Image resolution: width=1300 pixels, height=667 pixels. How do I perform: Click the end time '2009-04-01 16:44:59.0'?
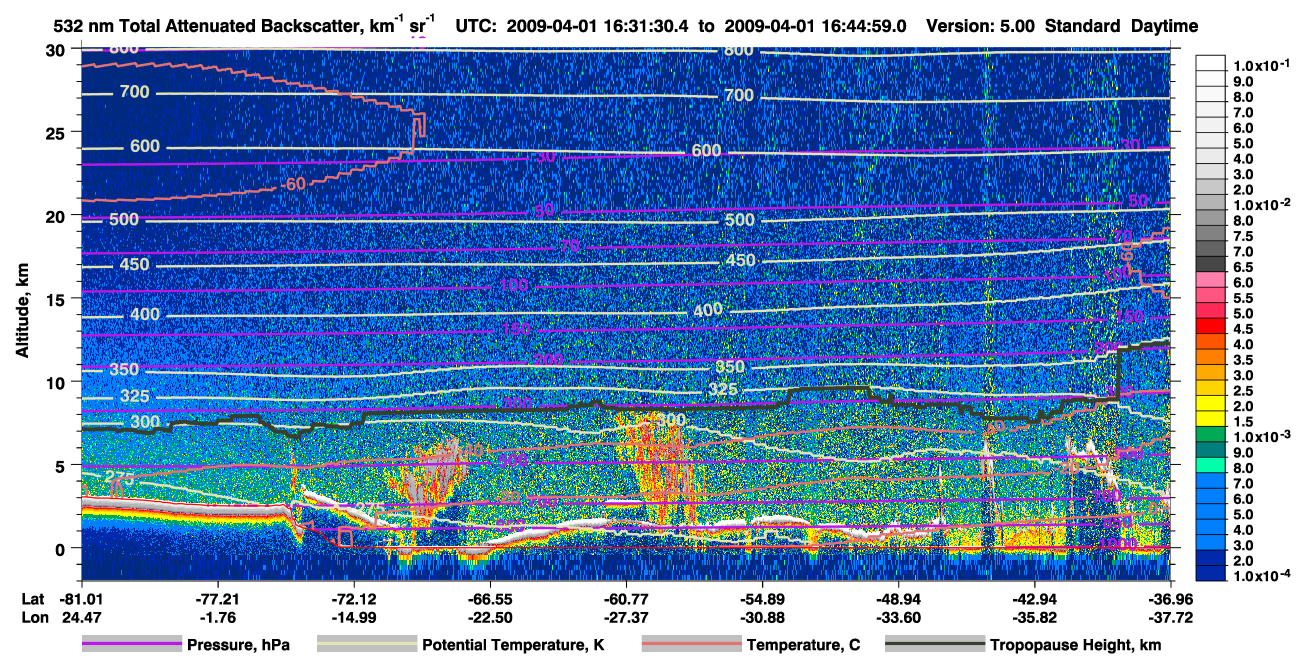[817, 27]
